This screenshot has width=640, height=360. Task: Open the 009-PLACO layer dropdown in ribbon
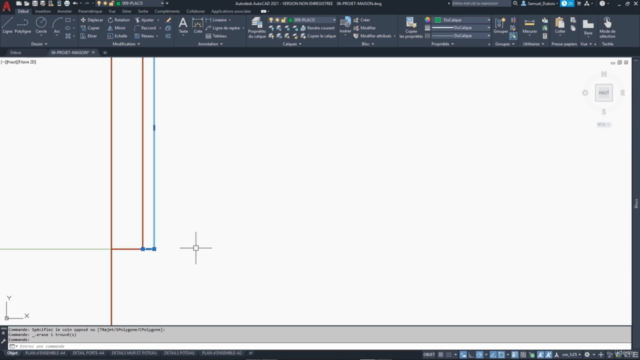(302, 20)
